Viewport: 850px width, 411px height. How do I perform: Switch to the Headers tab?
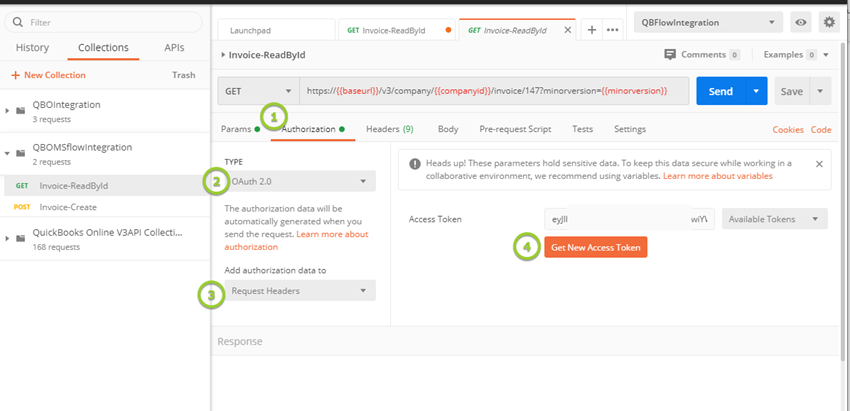389,129
